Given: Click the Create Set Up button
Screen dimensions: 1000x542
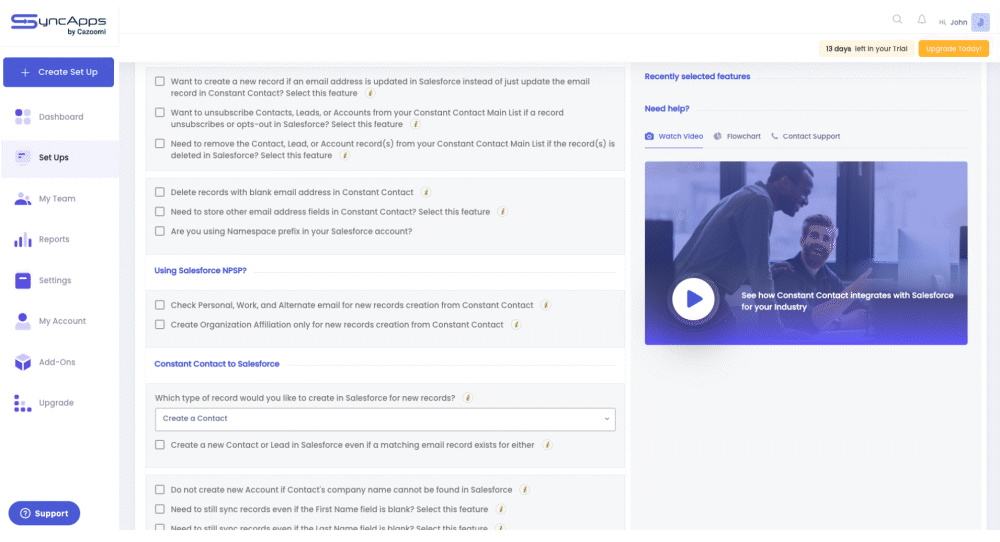Looking at the screenshot, I should pyautogui.click(x=59, y=72).
